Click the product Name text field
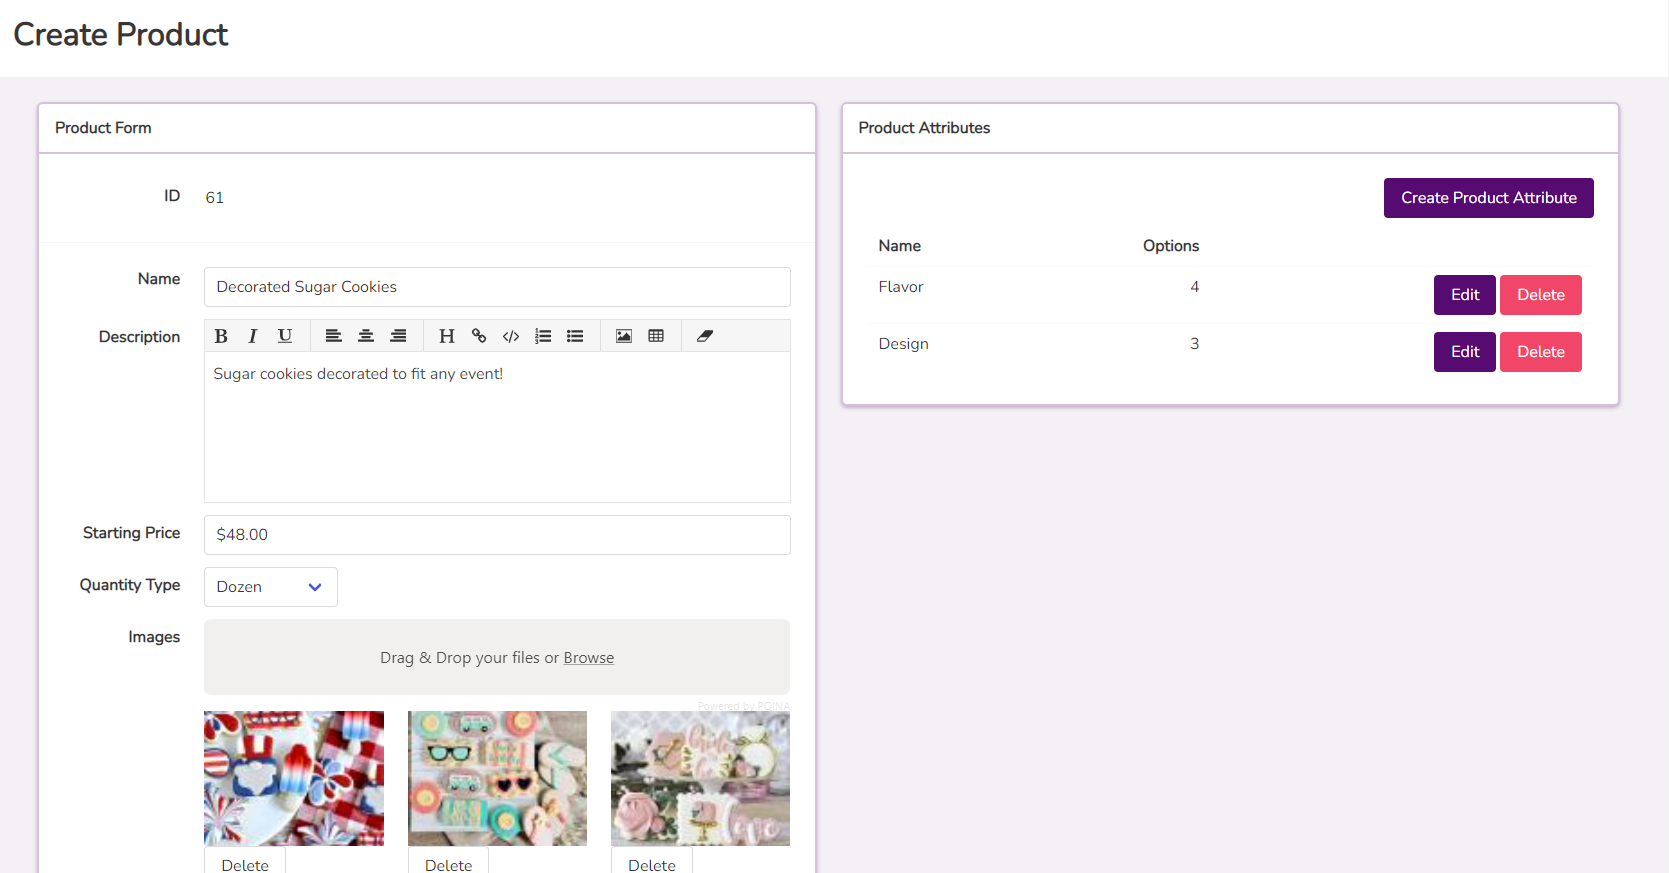Screen dimensions: 1669x873 [x=497, y=287]
